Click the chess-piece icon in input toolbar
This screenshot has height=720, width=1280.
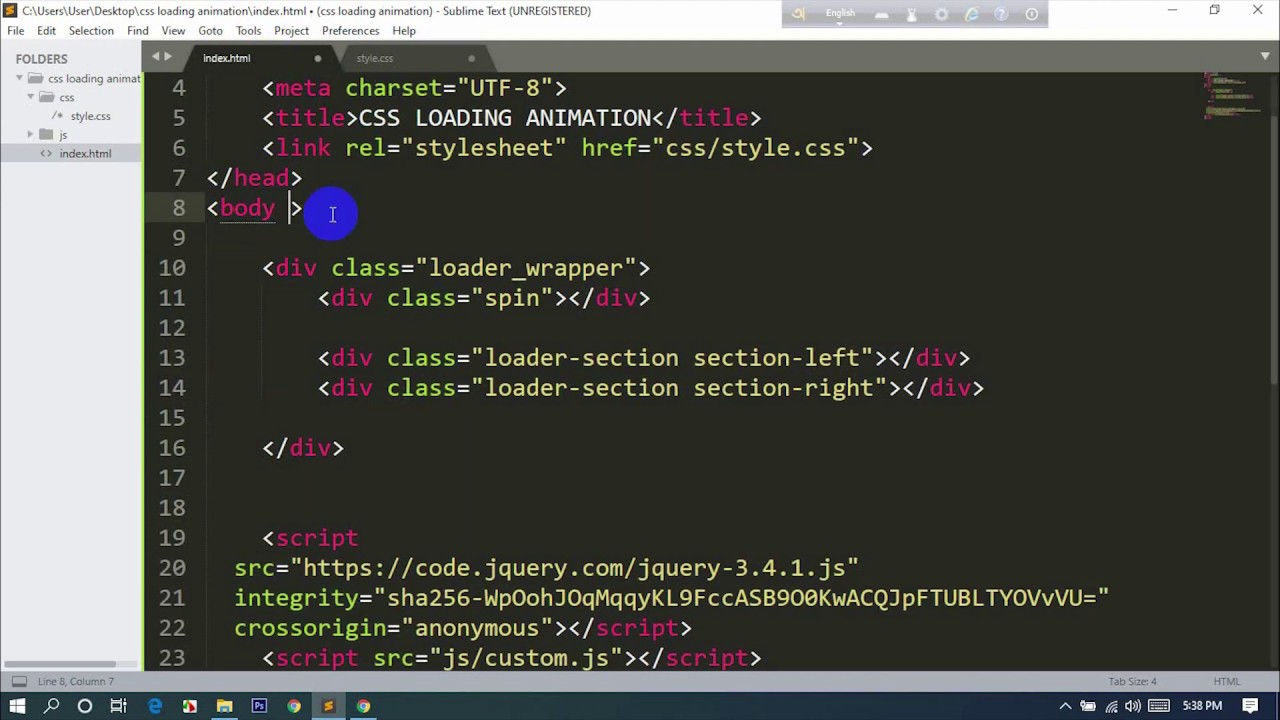coord(911,14)
